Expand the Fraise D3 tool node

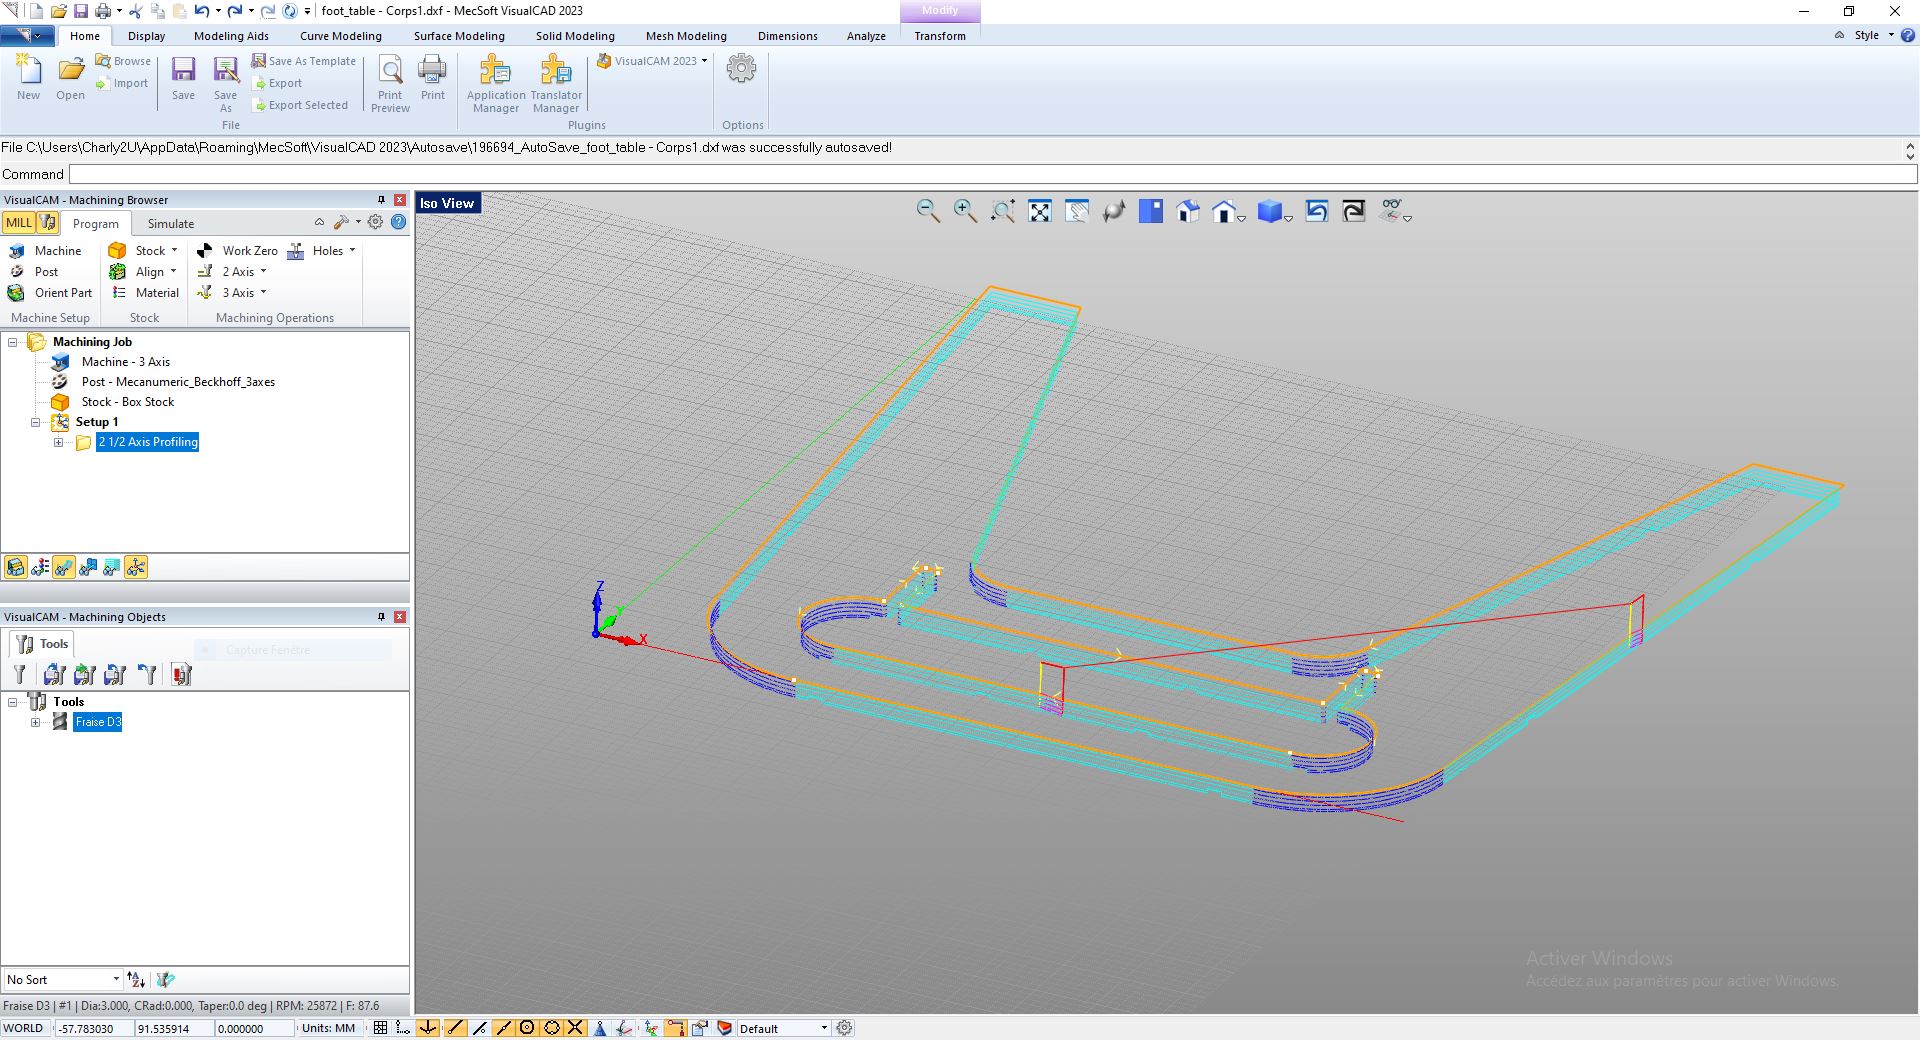click(36, 722)
